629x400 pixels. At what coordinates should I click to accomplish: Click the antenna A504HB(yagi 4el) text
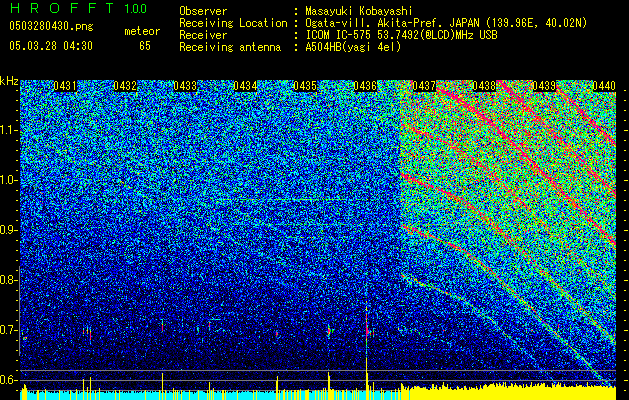(x=353, y=47)
